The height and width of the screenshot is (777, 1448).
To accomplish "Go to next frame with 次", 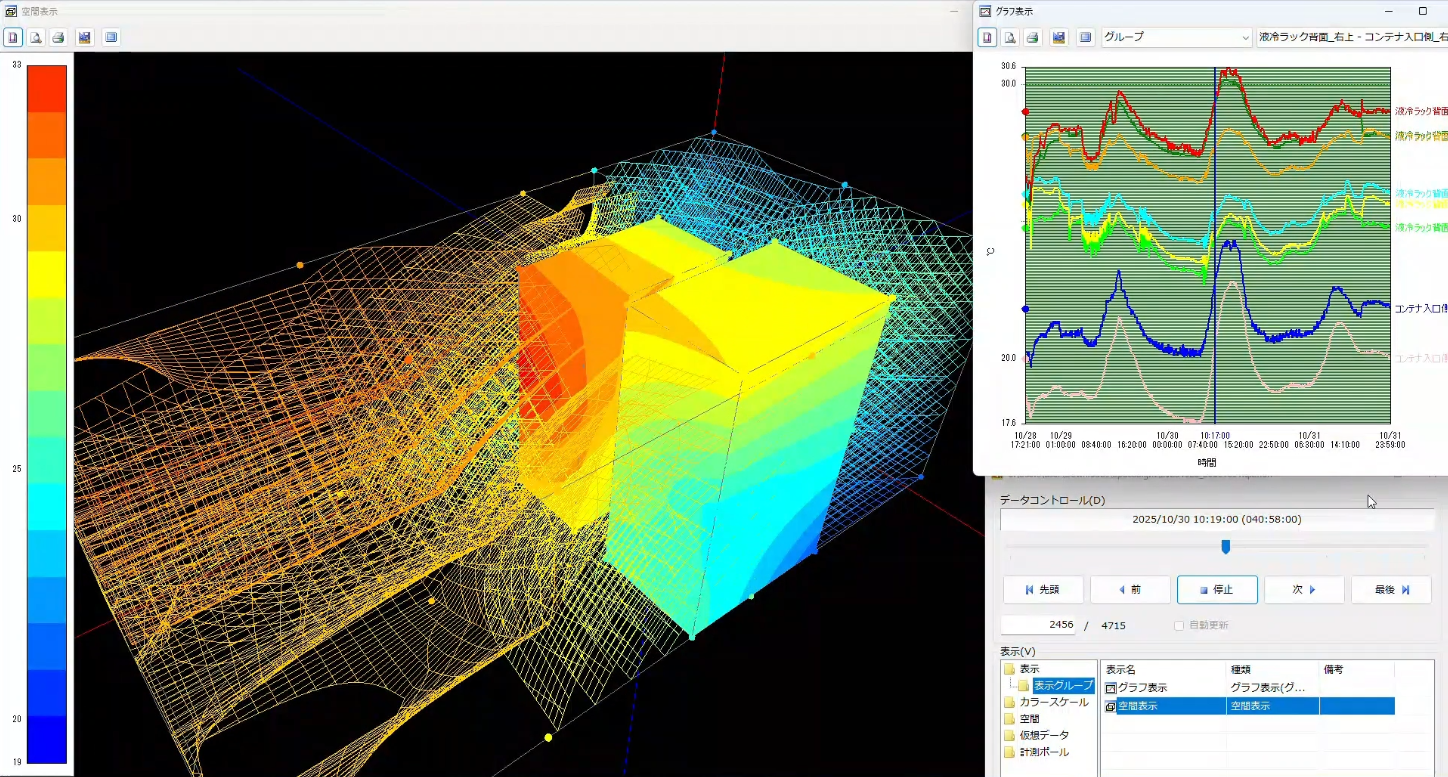I will coord(1303,590).
